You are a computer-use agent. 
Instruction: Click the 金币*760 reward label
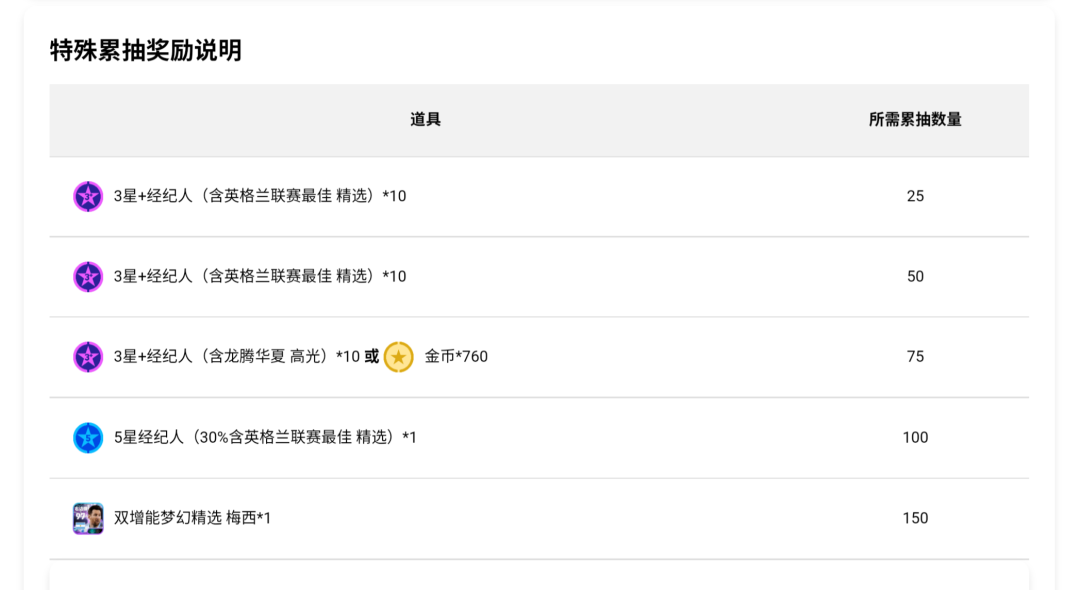pyautogui.click(x=456, y=356)
